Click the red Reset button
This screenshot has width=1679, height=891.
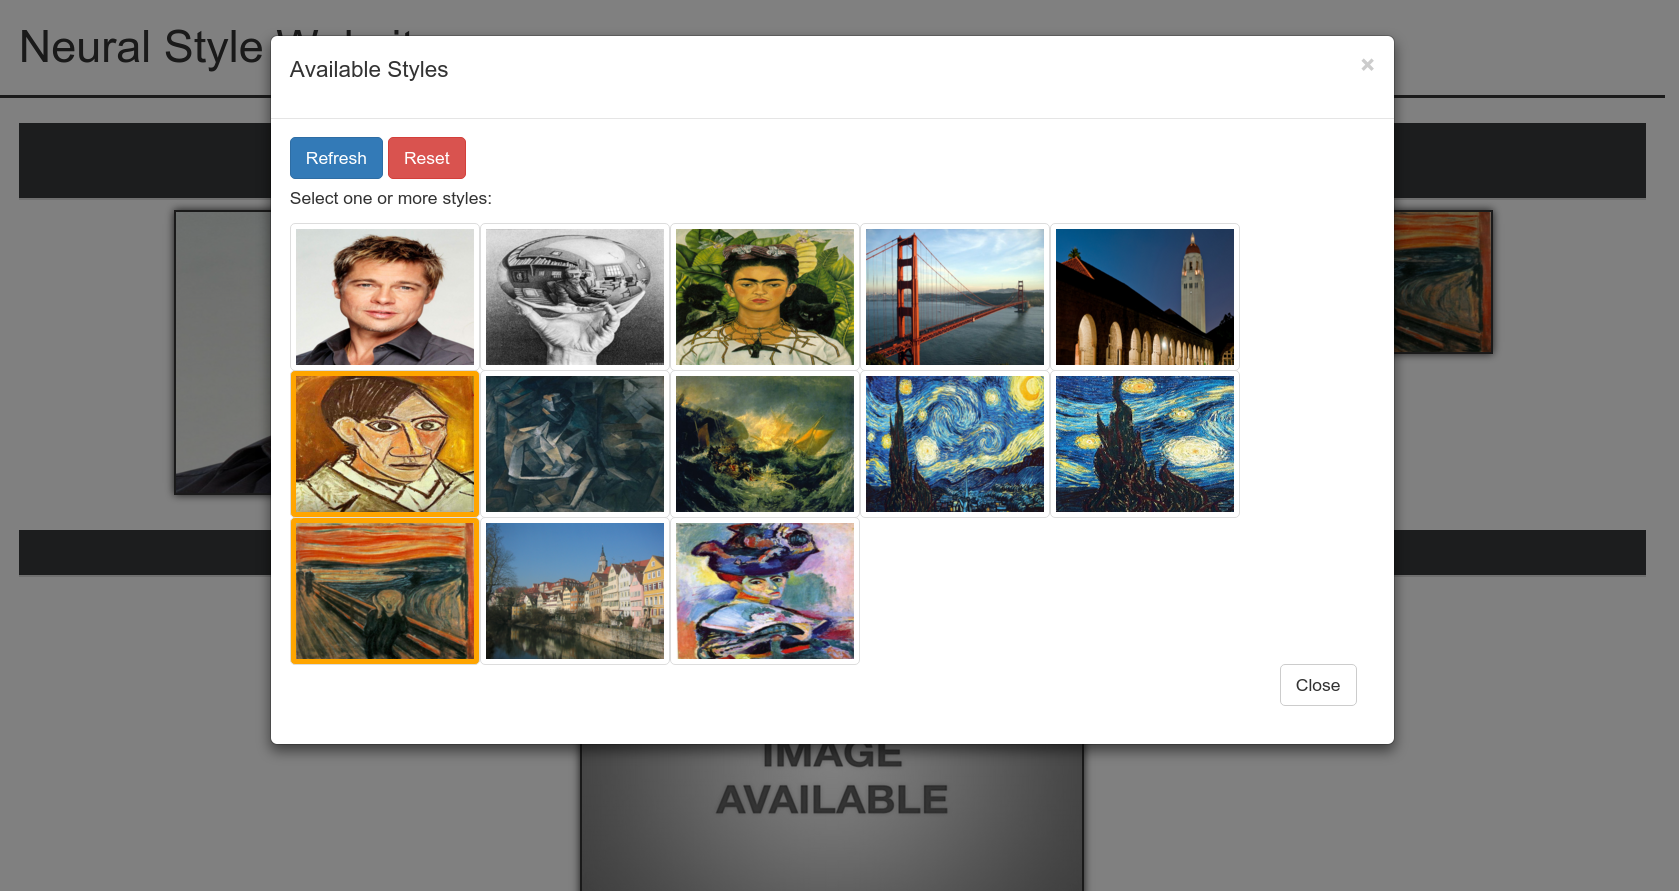[x=427, y=158]
